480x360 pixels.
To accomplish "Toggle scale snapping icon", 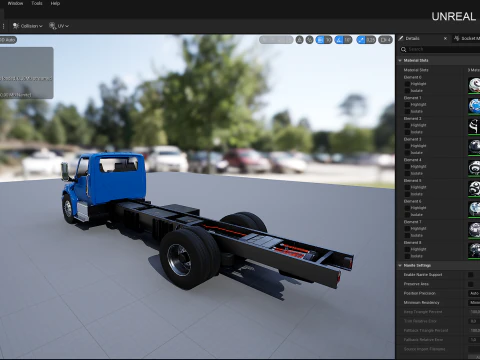I will coord(361,40).
